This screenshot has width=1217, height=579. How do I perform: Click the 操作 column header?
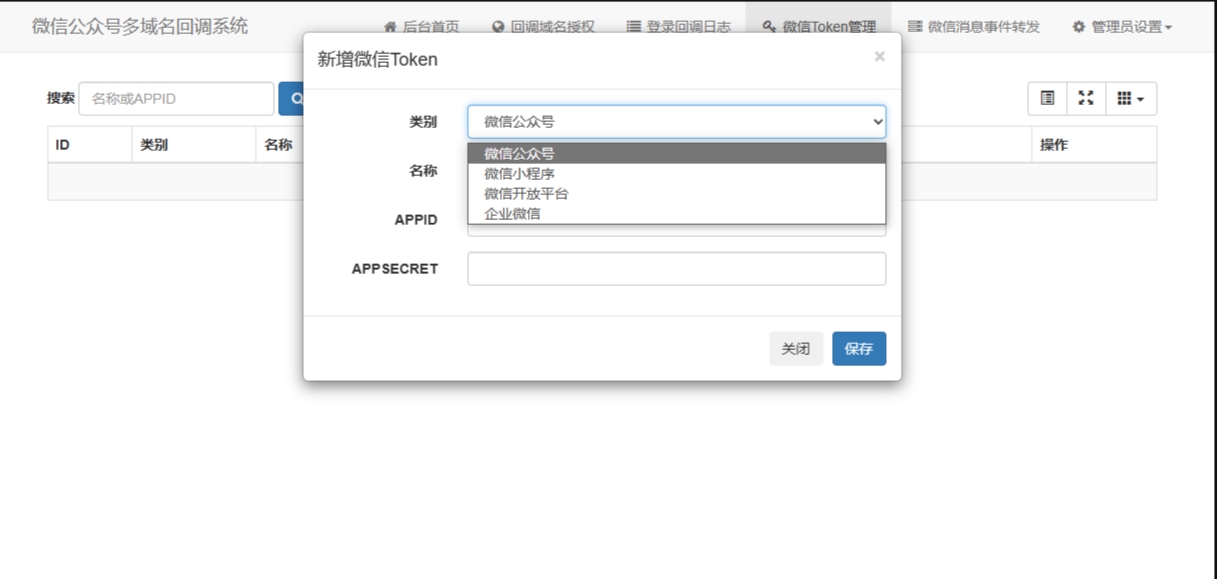click(x=1094, y=145)
